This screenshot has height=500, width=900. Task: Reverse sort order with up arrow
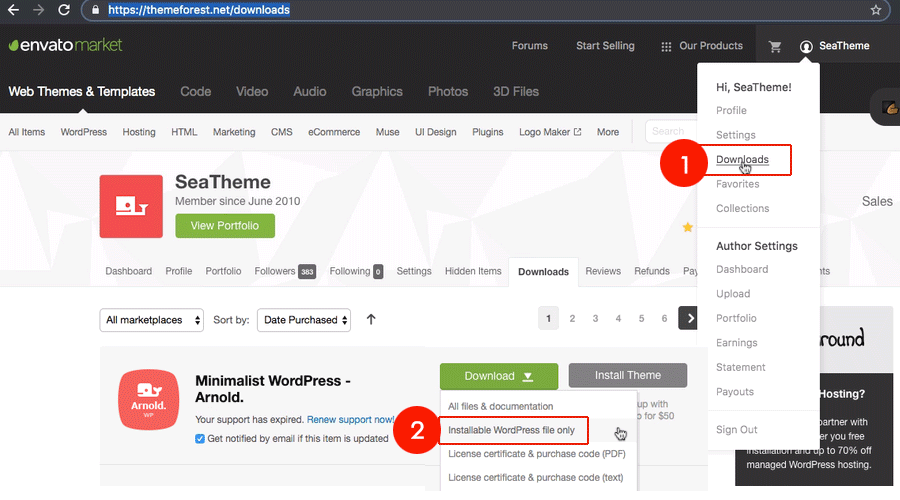(x=371, y=319)
